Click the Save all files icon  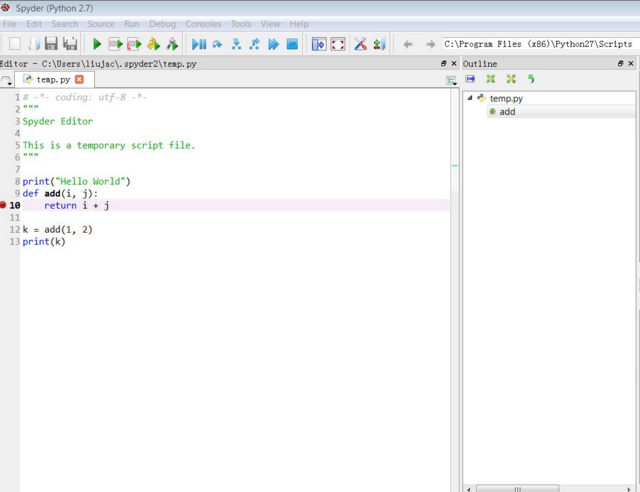70,44
